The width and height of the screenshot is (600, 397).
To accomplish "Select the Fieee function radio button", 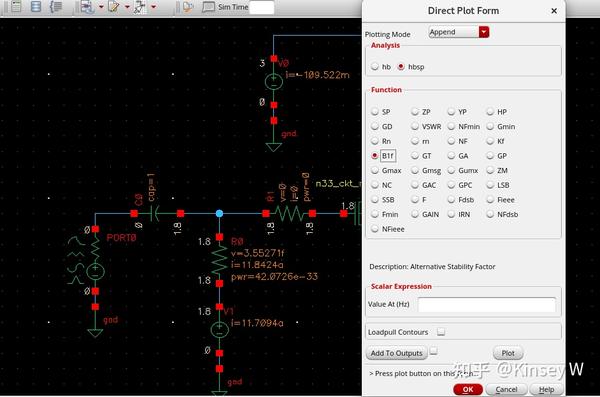I will point(490,199).
